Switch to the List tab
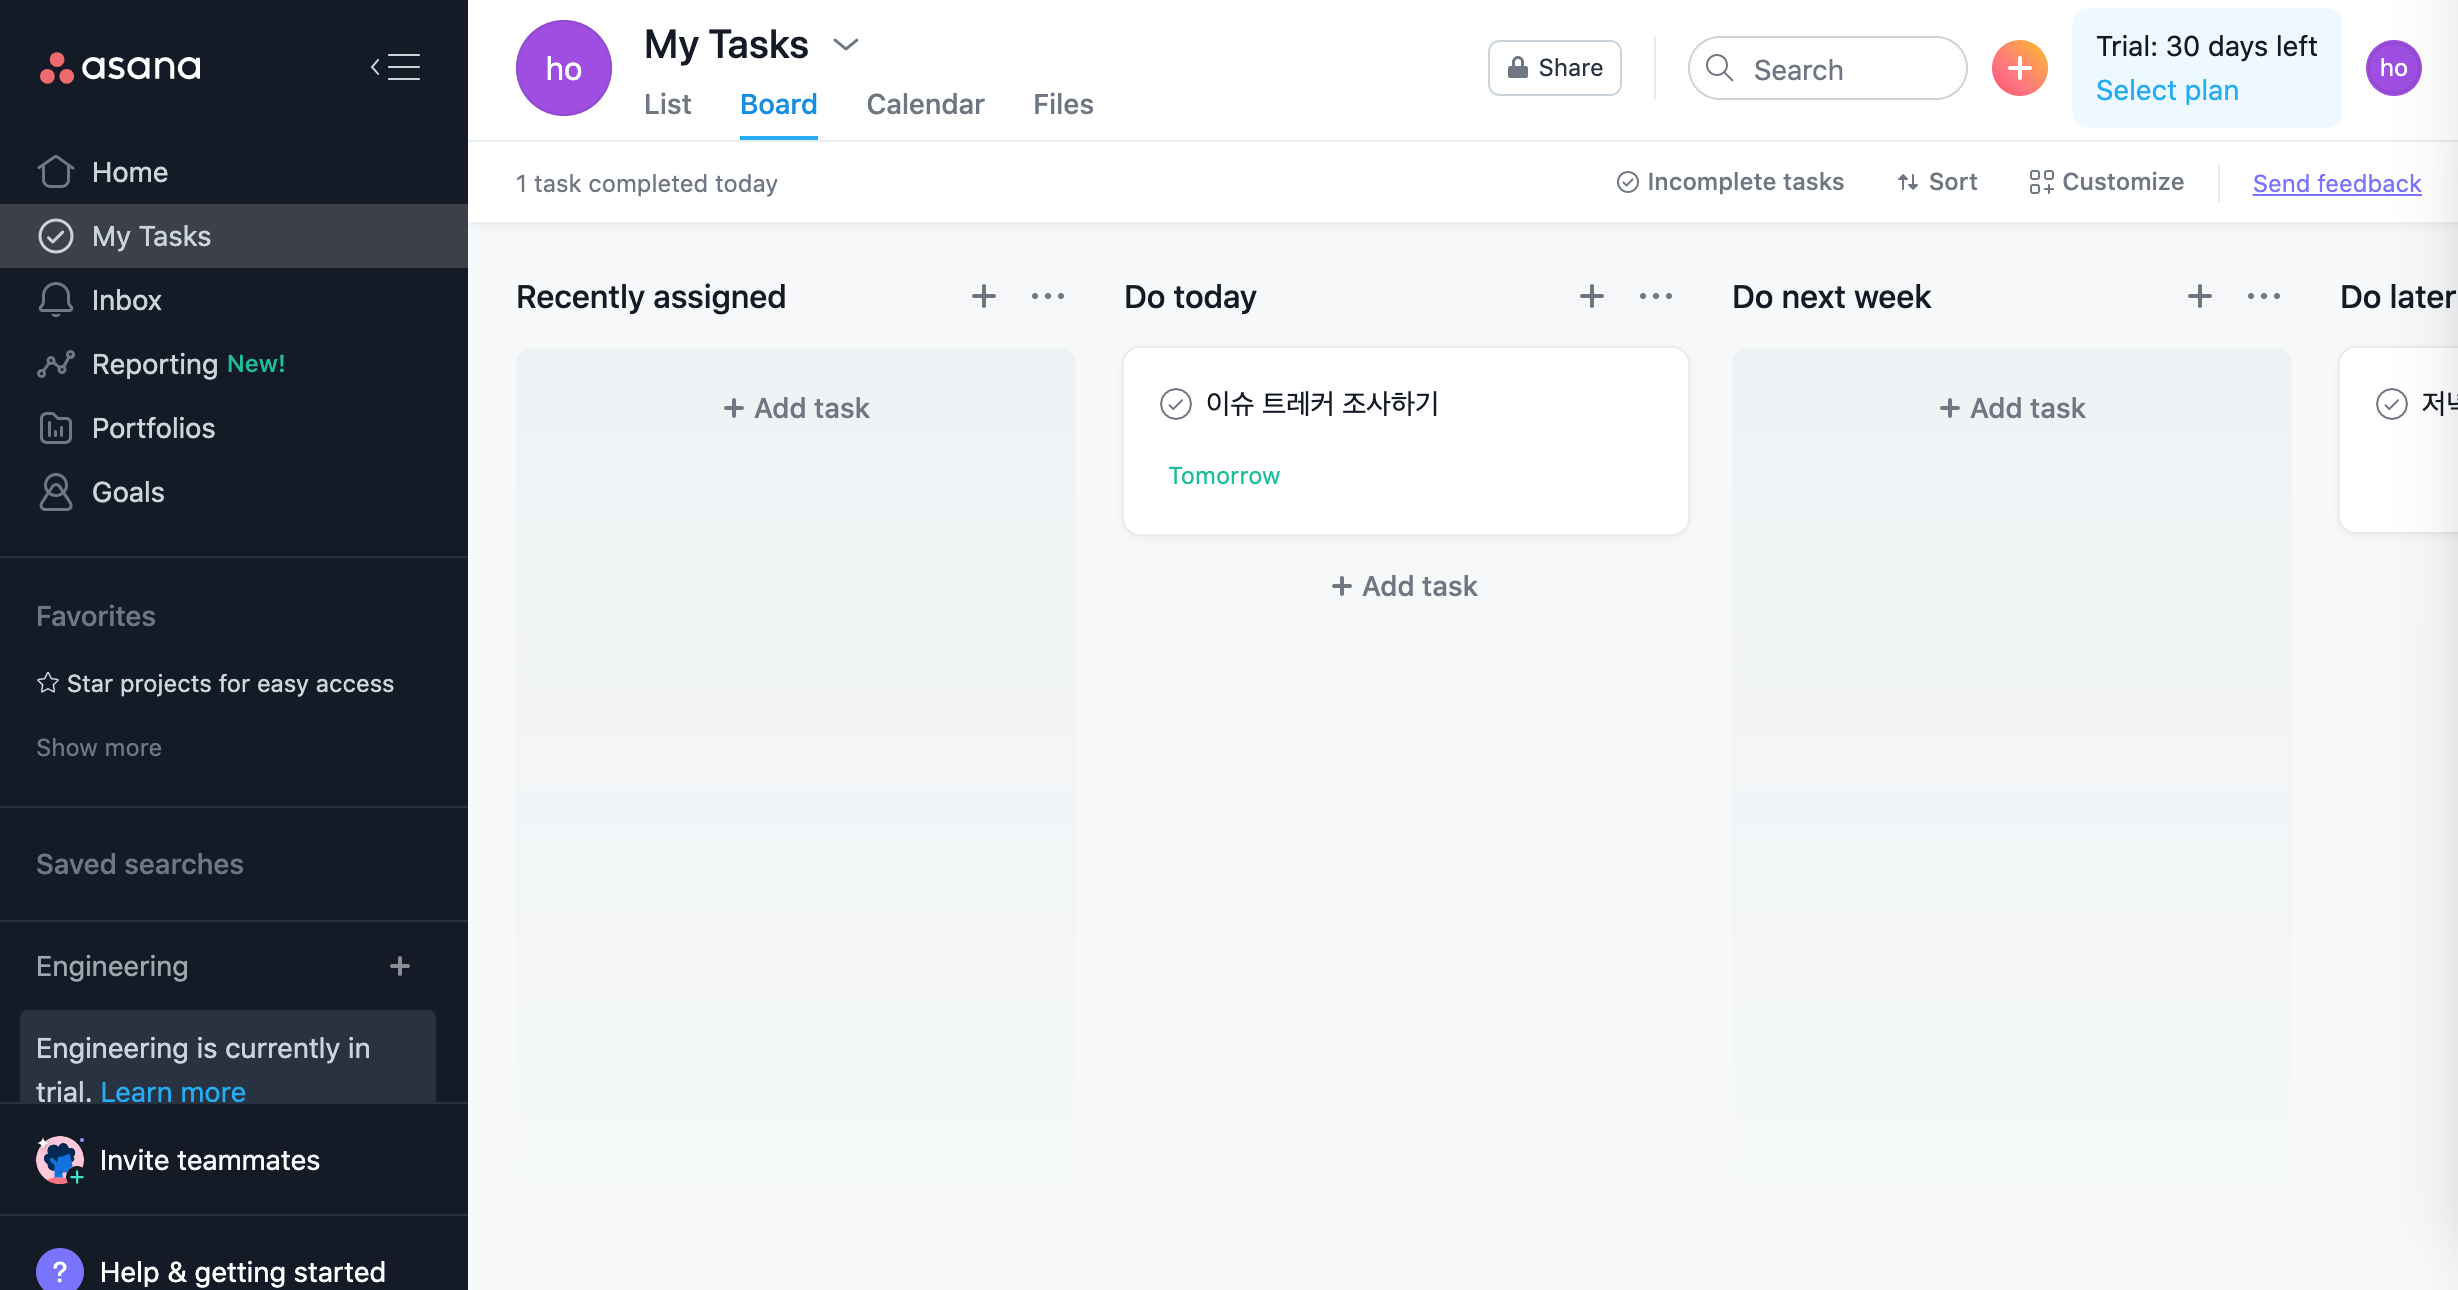The image size is (2458, 1290). (667, 104)
